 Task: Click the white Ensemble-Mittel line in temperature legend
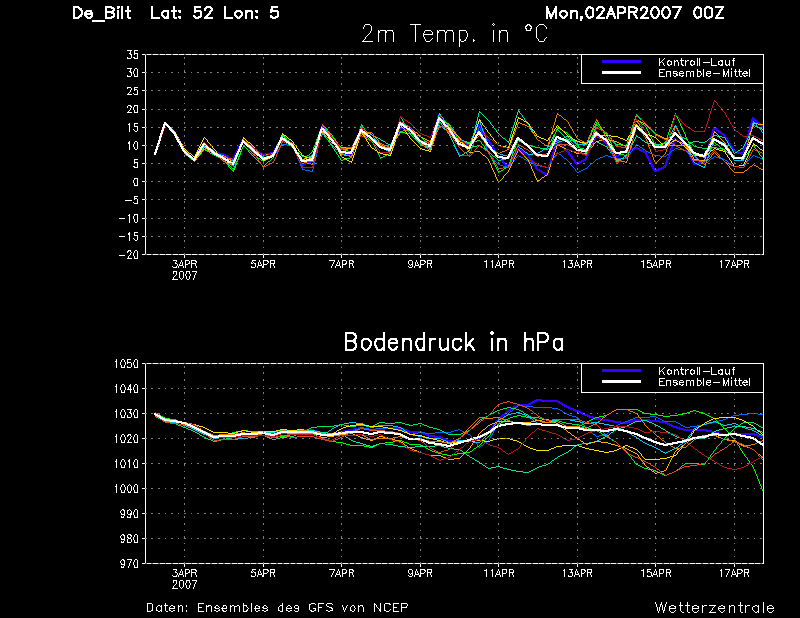[621, 73]
